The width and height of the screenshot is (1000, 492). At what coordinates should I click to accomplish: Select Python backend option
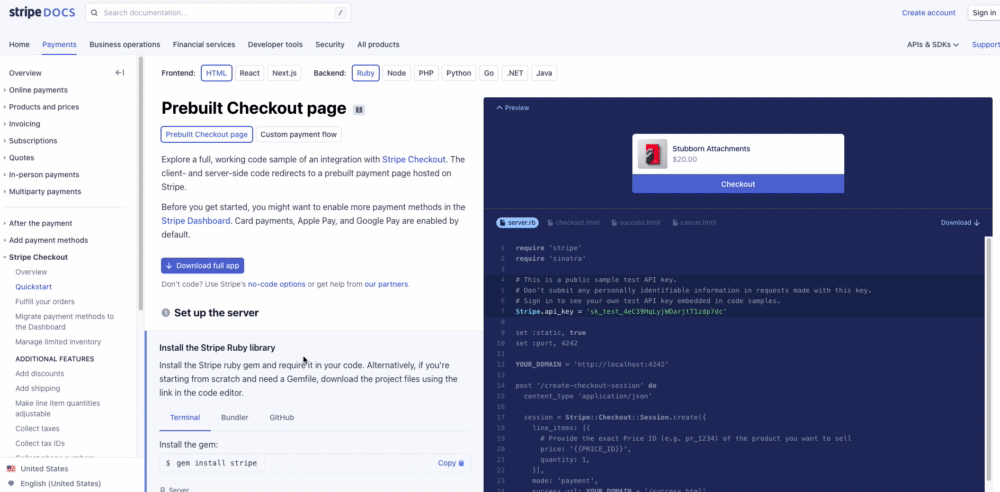tap(459, 73)
